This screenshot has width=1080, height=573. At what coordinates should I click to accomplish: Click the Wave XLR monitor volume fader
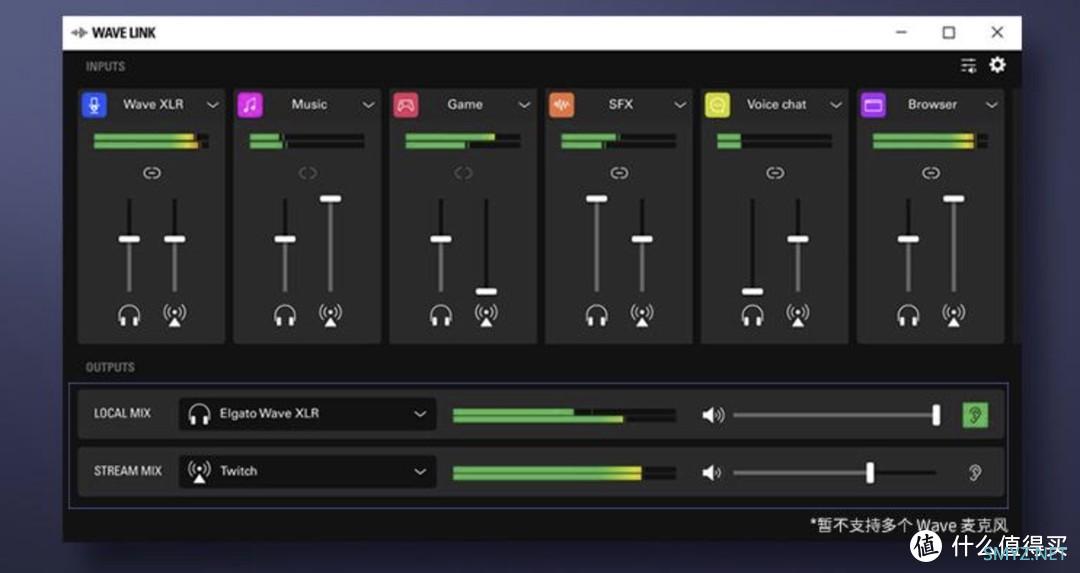(x=129, y=246)
